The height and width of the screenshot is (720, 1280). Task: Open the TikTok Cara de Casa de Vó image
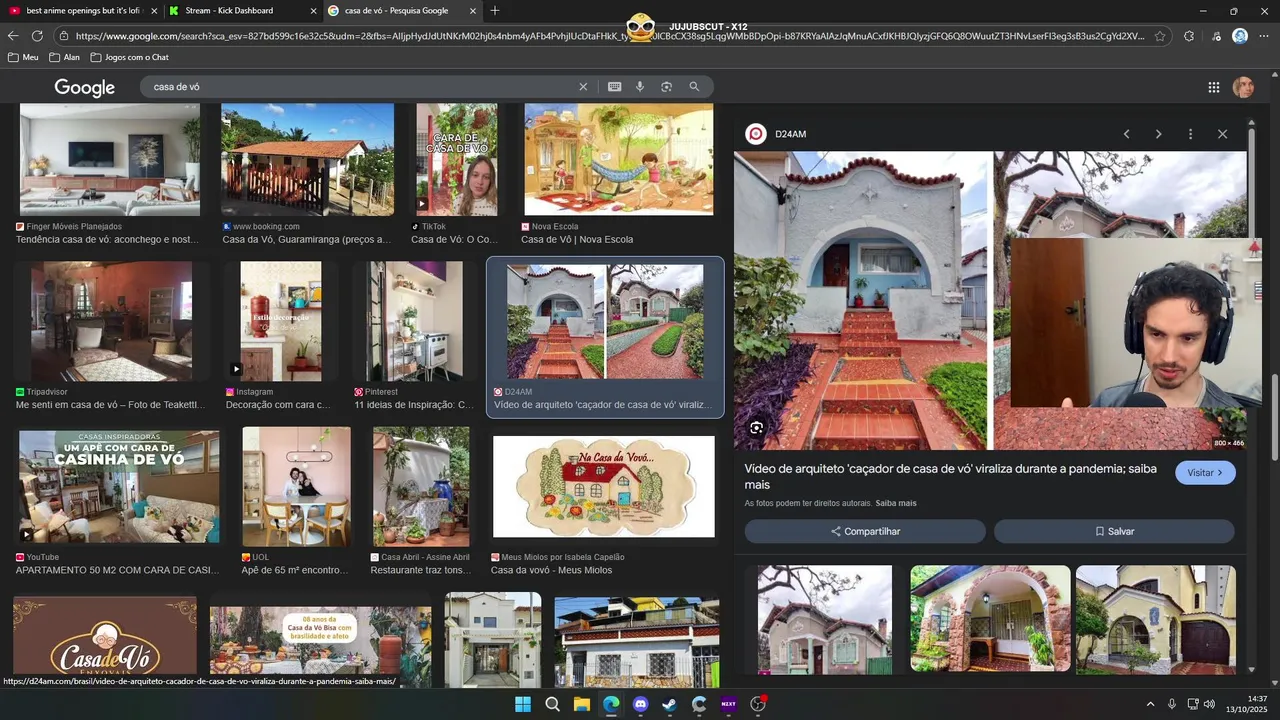tap(457, 160)
